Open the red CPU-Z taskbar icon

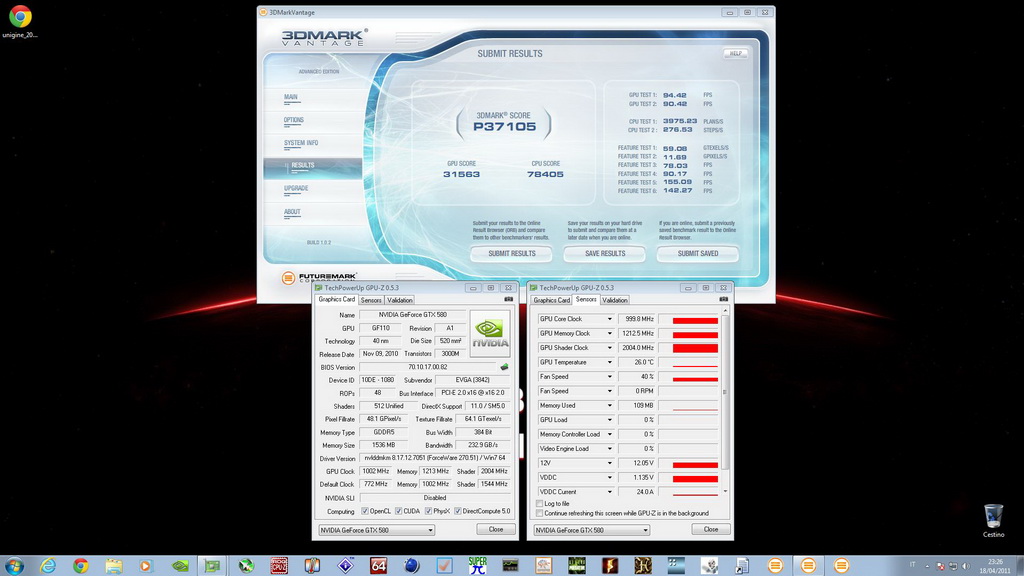279,566
